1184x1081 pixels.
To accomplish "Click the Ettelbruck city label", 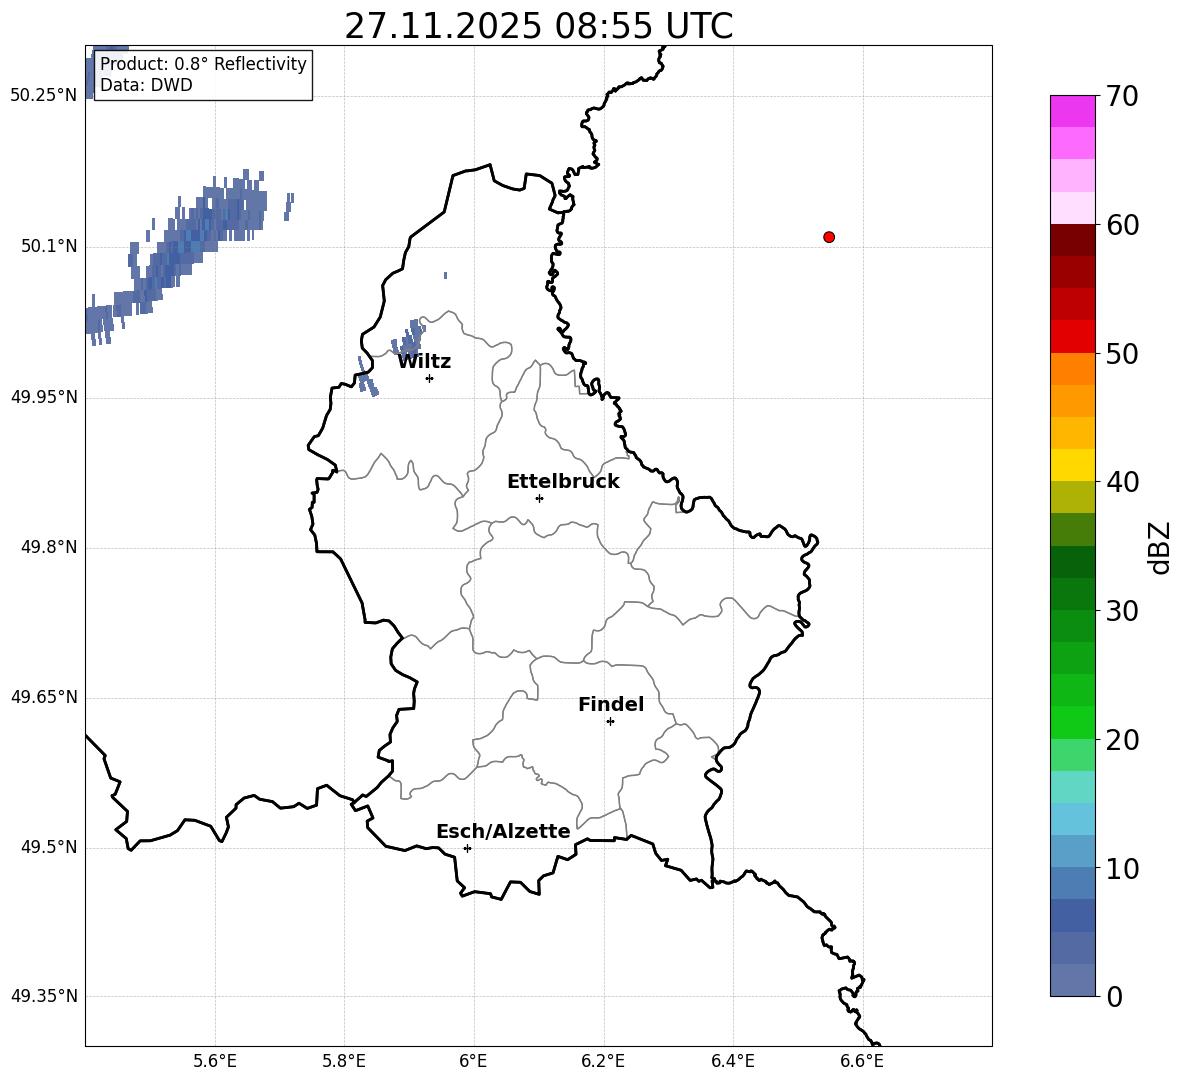I will 563,482.
